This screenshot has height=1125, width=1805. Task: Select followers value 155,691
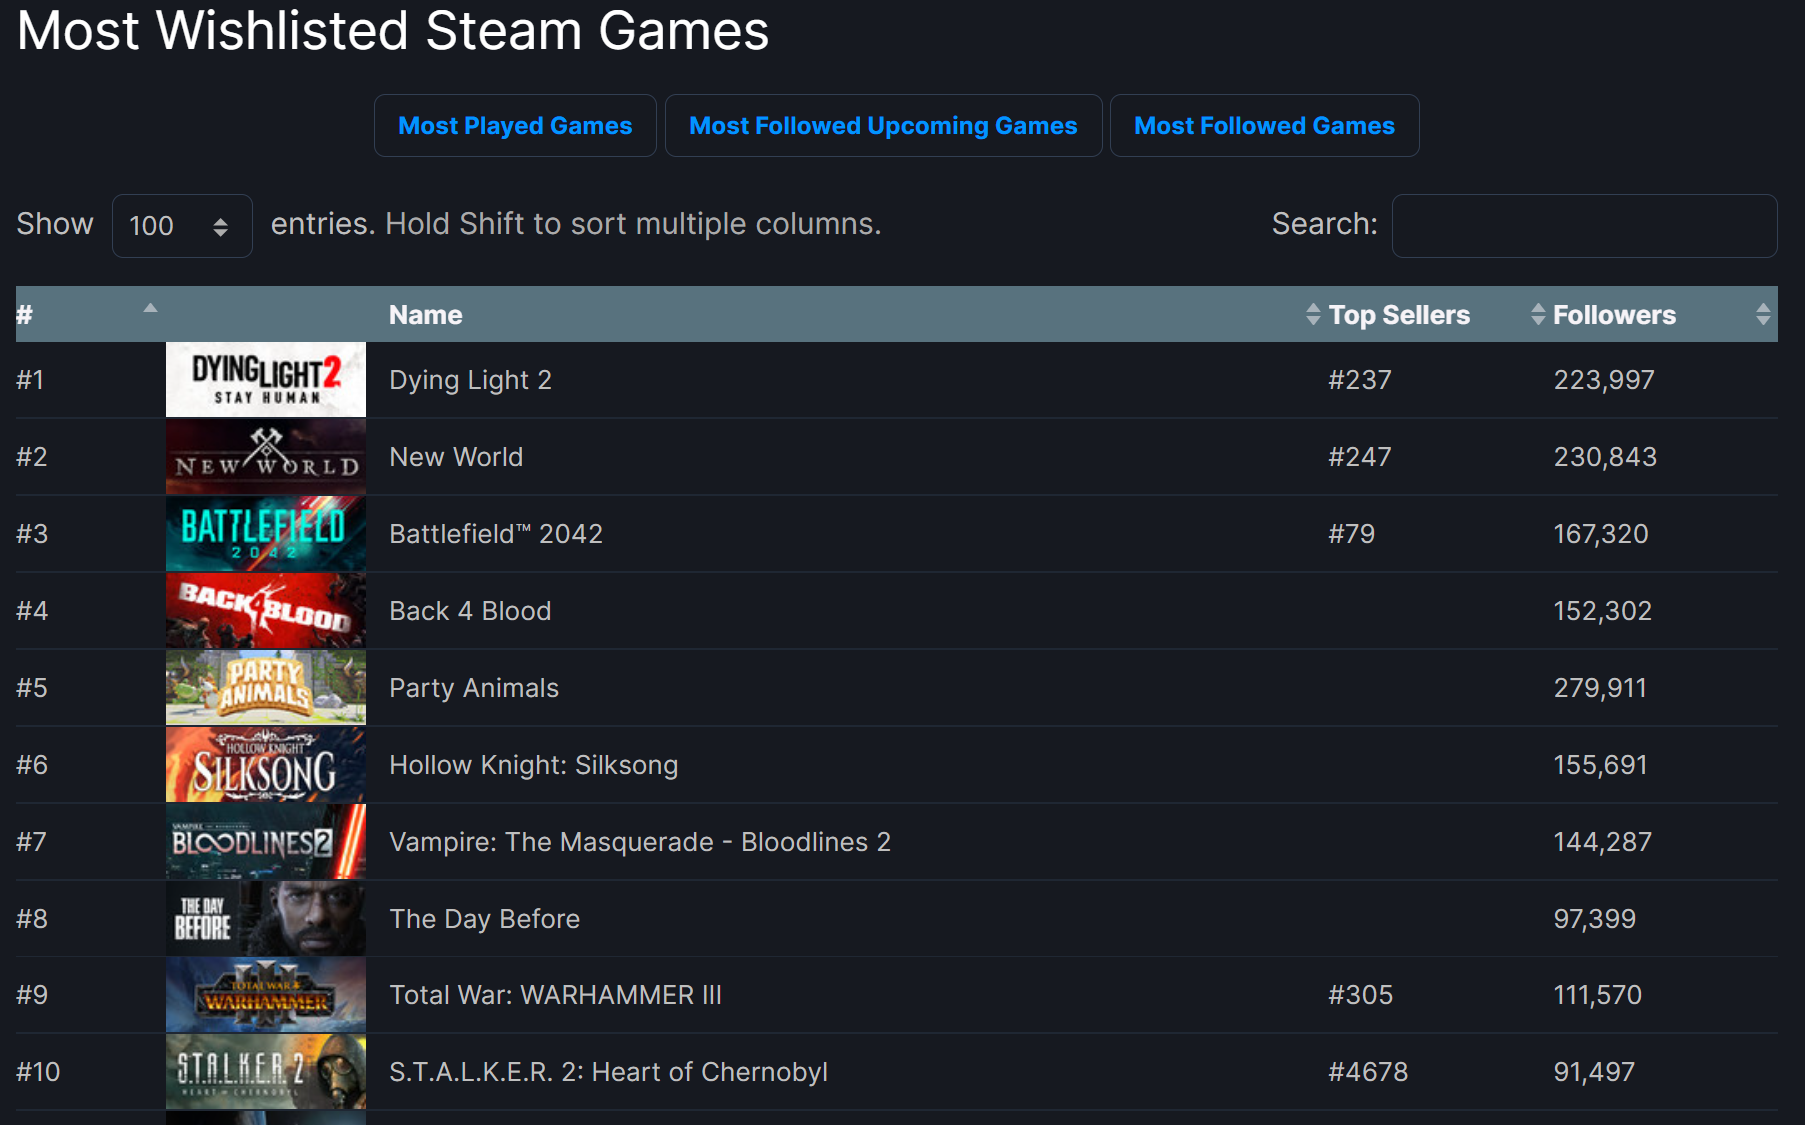point(1600,765)
